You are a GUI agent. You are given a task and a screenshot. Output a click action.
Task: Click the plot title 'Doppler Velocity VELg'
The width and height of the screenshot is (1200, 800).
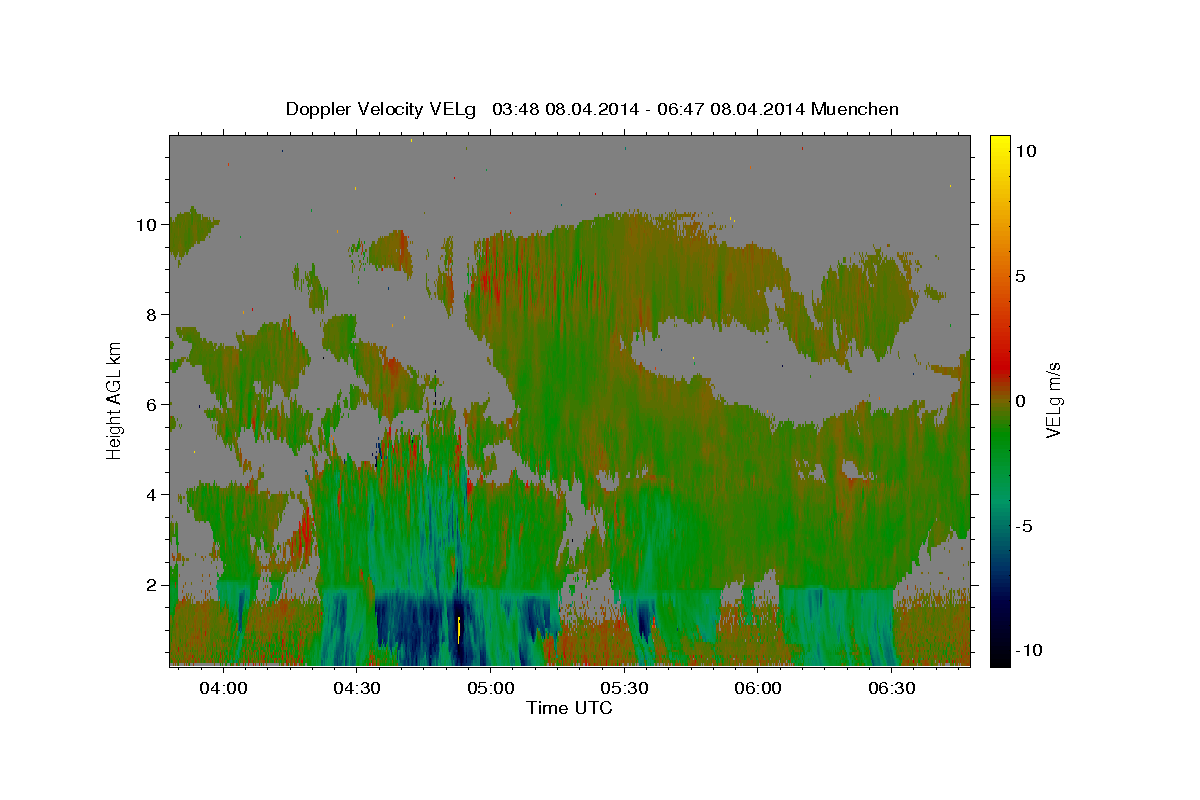coord(382,109)
